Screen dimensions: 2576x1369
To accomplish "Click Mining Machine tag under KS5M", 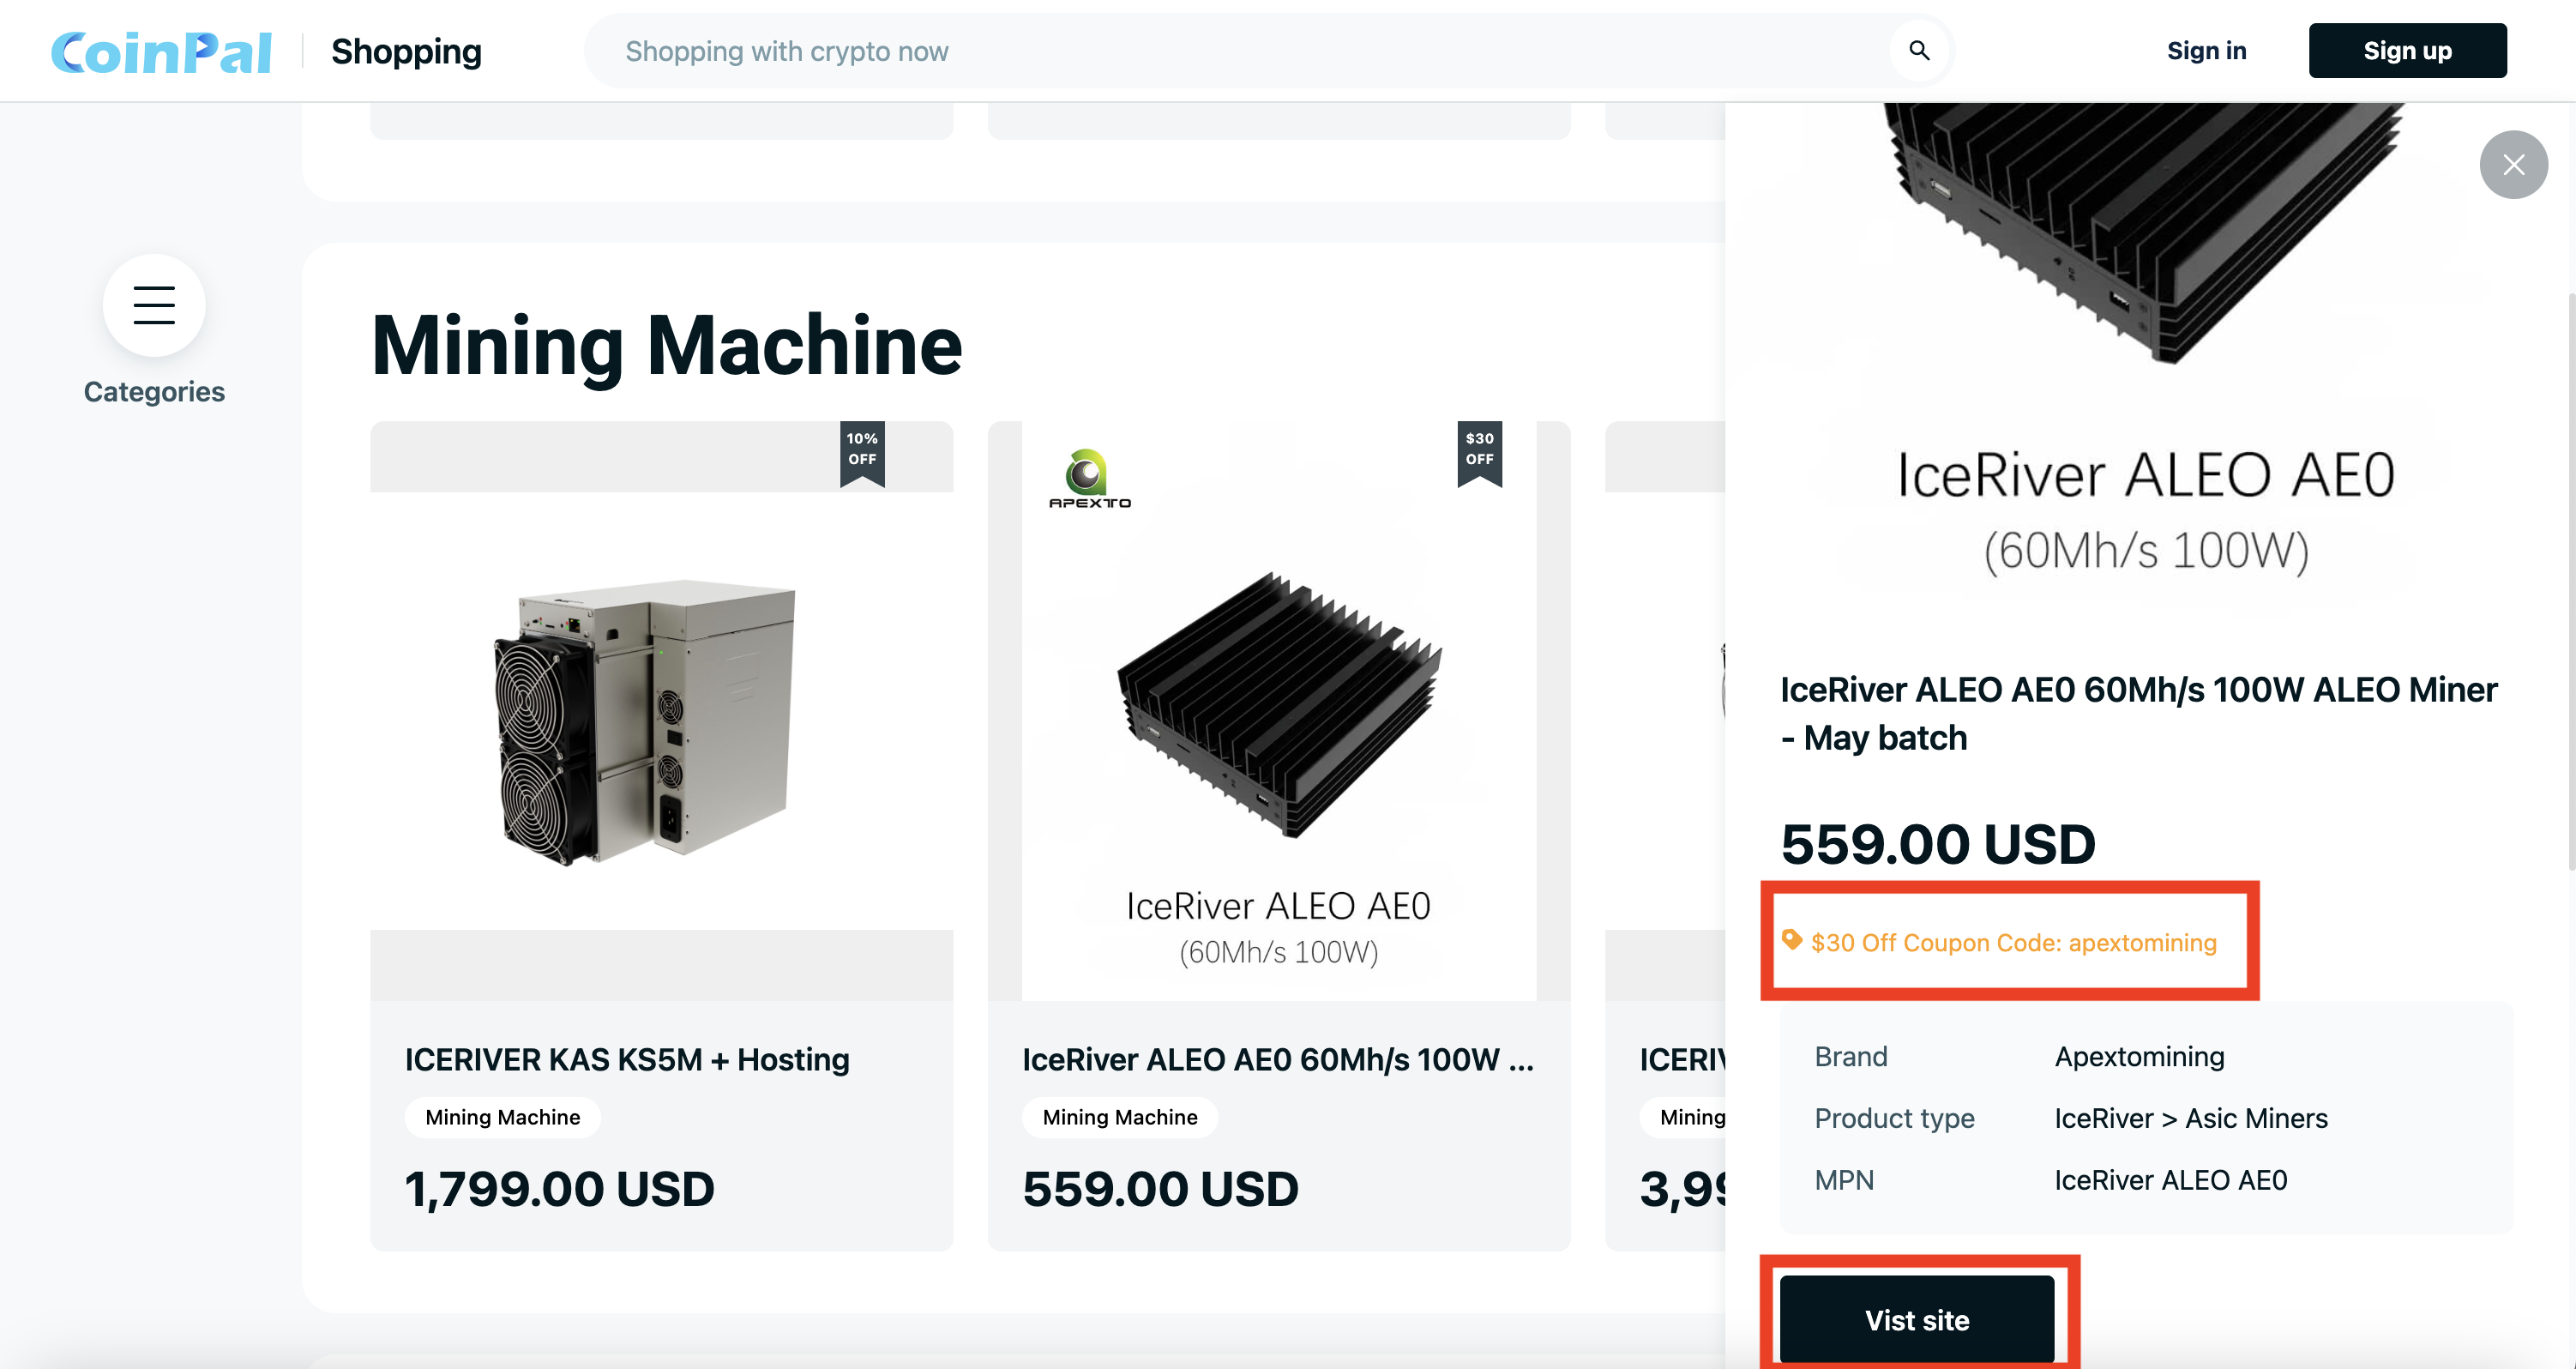I will (x=502, y=1117).
